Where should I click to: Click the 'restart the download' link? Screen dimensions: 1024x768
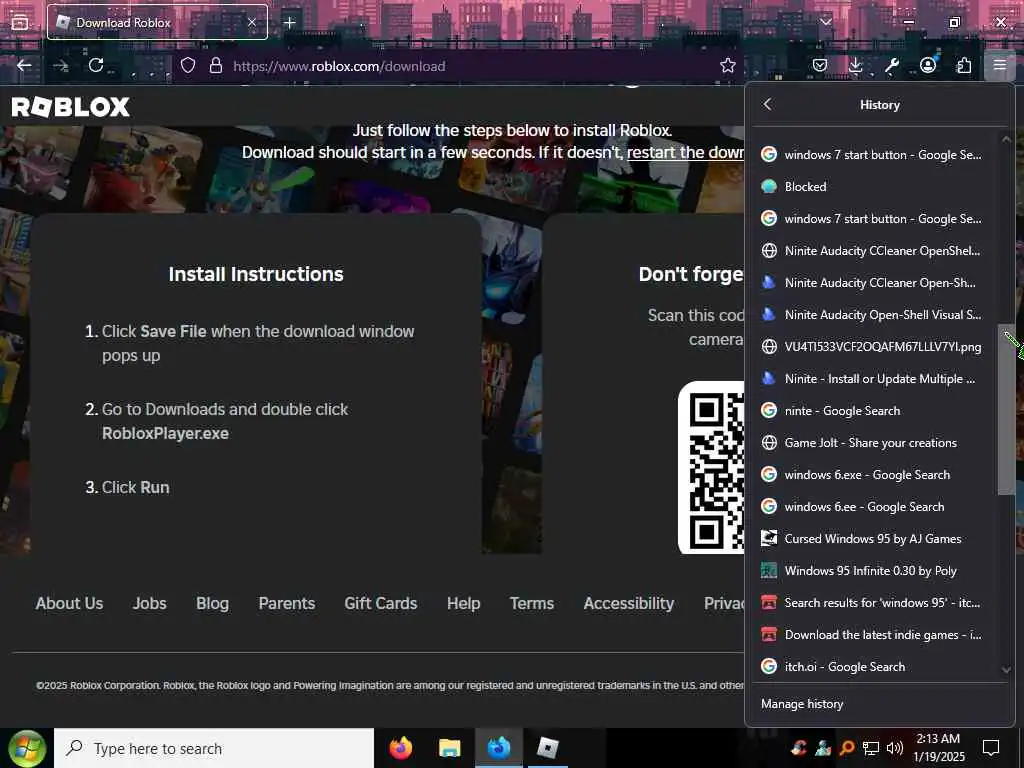[x=685, y=152]
